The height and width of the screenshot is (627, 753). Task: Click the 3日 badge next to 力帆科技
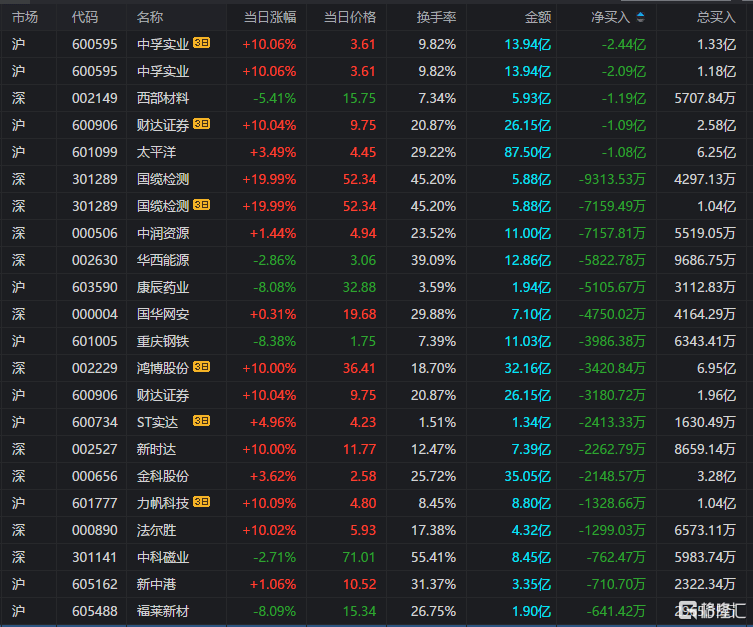point(201,503)
